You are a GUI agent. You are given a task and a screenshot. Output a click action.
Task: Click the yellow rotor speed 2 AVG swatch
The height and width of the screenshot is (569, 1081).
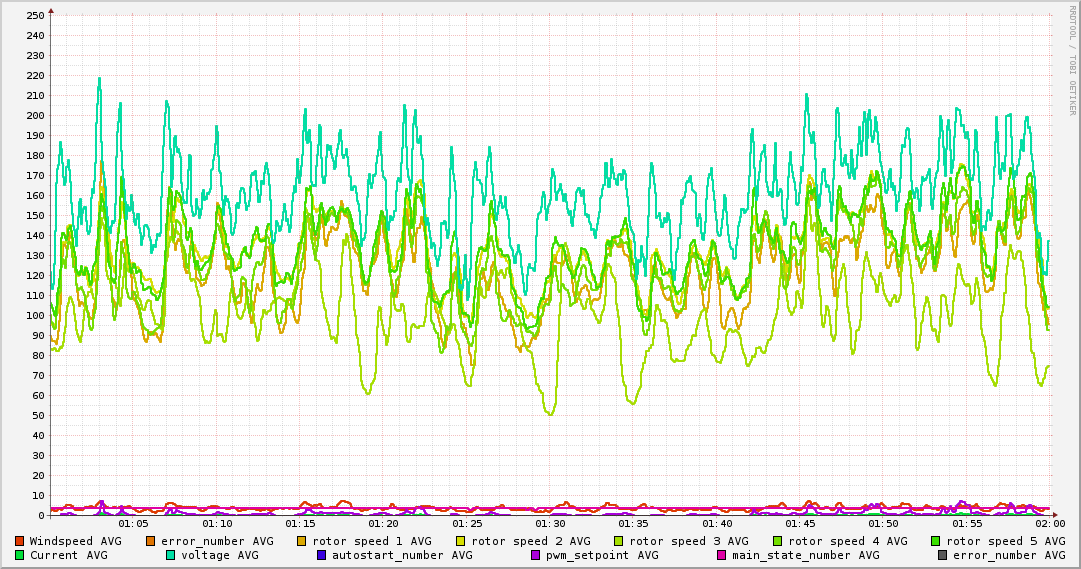(x=461, y=541)
